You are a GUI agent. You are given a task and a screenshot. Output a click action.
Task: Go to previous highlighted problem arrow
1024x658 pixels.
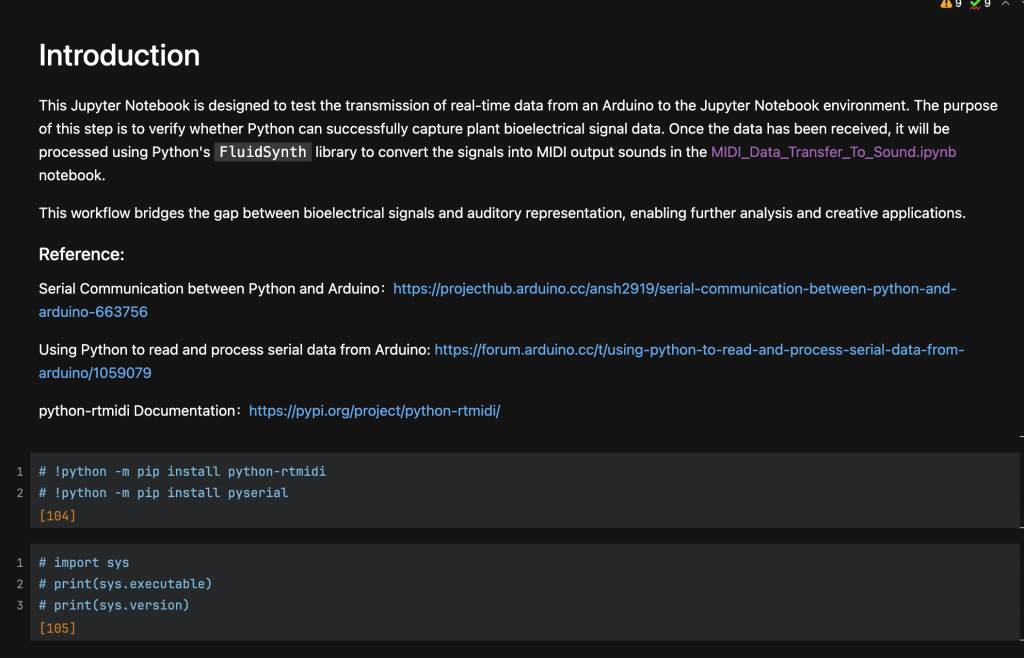[x=1006, y=4]
